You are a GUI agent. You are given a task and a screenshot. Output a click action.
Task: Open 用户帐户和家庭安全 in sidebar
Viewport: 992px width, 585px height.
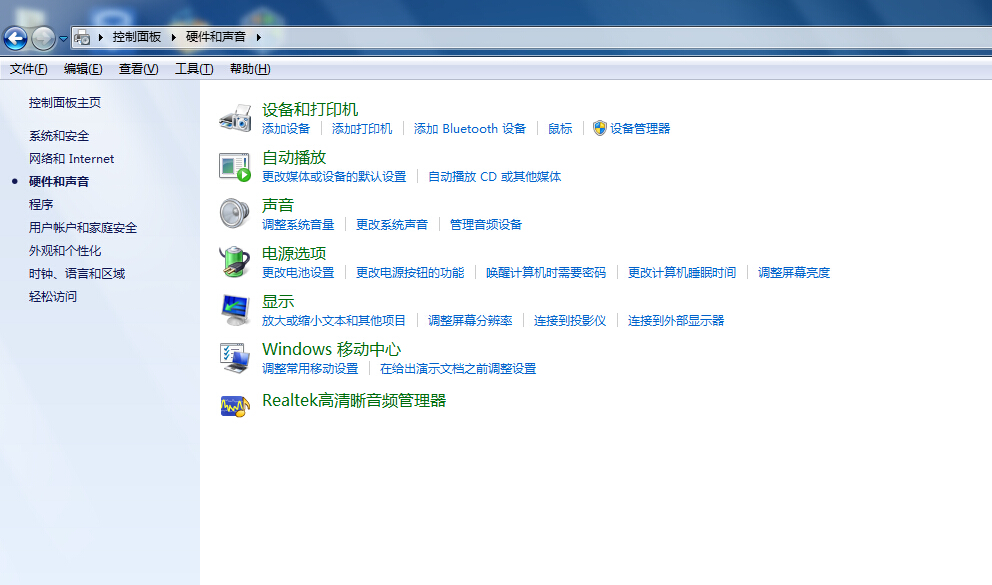coord(83,228)
